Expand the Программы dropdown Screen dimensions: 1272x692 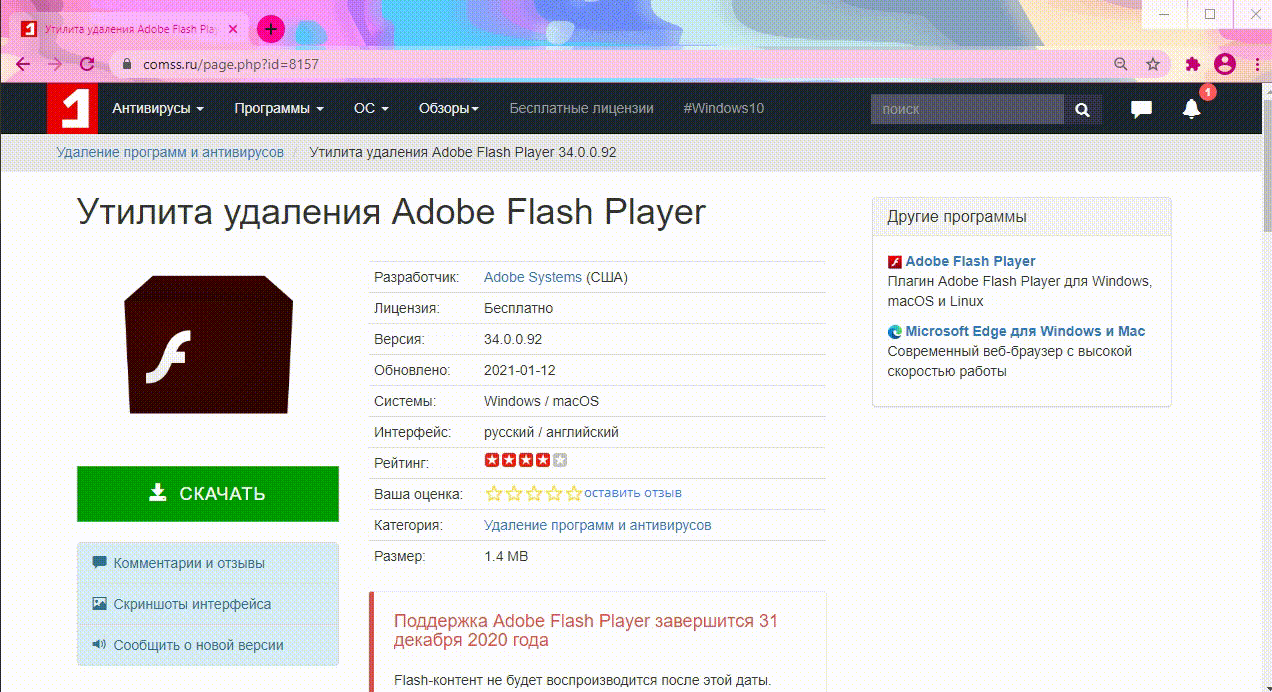(270, 109)
